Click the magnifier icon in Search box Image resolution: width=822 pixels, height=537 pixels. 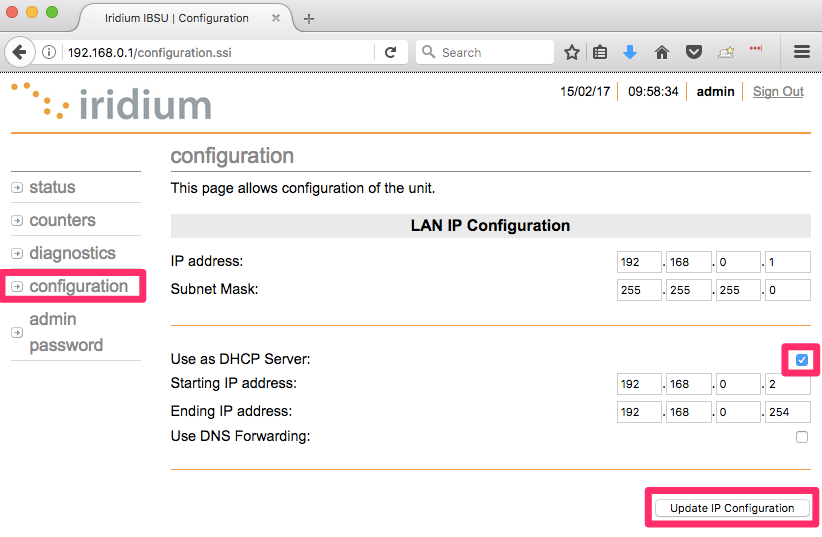pos(428,52)
